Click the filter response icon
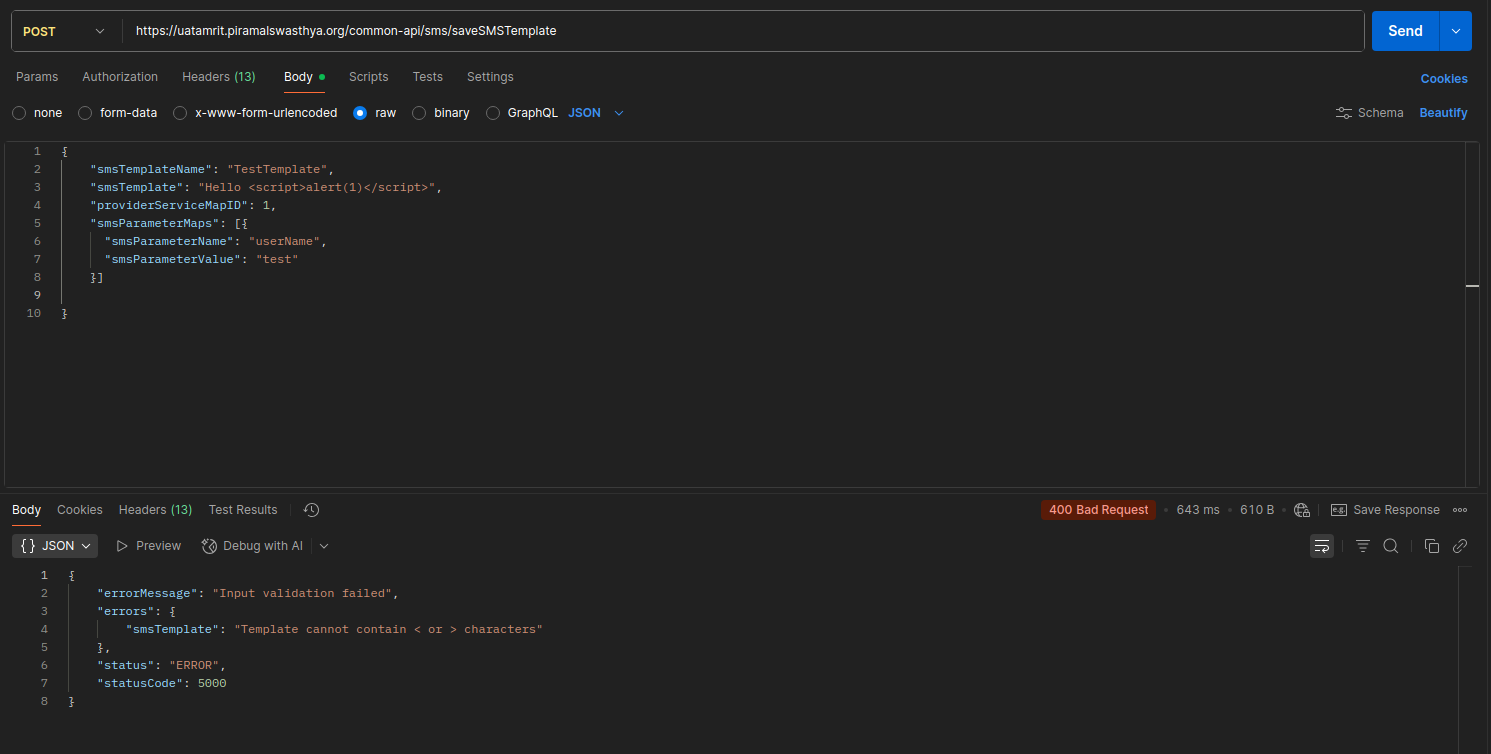This screenshot has height=754, width=1491. [x=1362, y=546]
